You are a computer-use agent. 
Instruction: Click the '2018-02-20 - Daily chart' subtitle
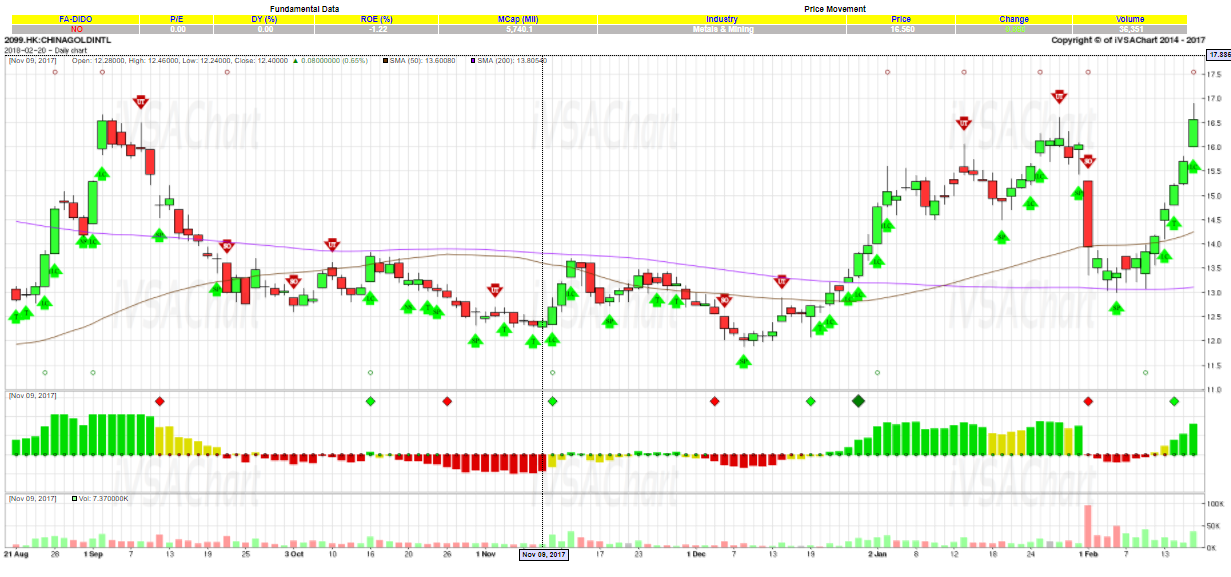point(45,49)
